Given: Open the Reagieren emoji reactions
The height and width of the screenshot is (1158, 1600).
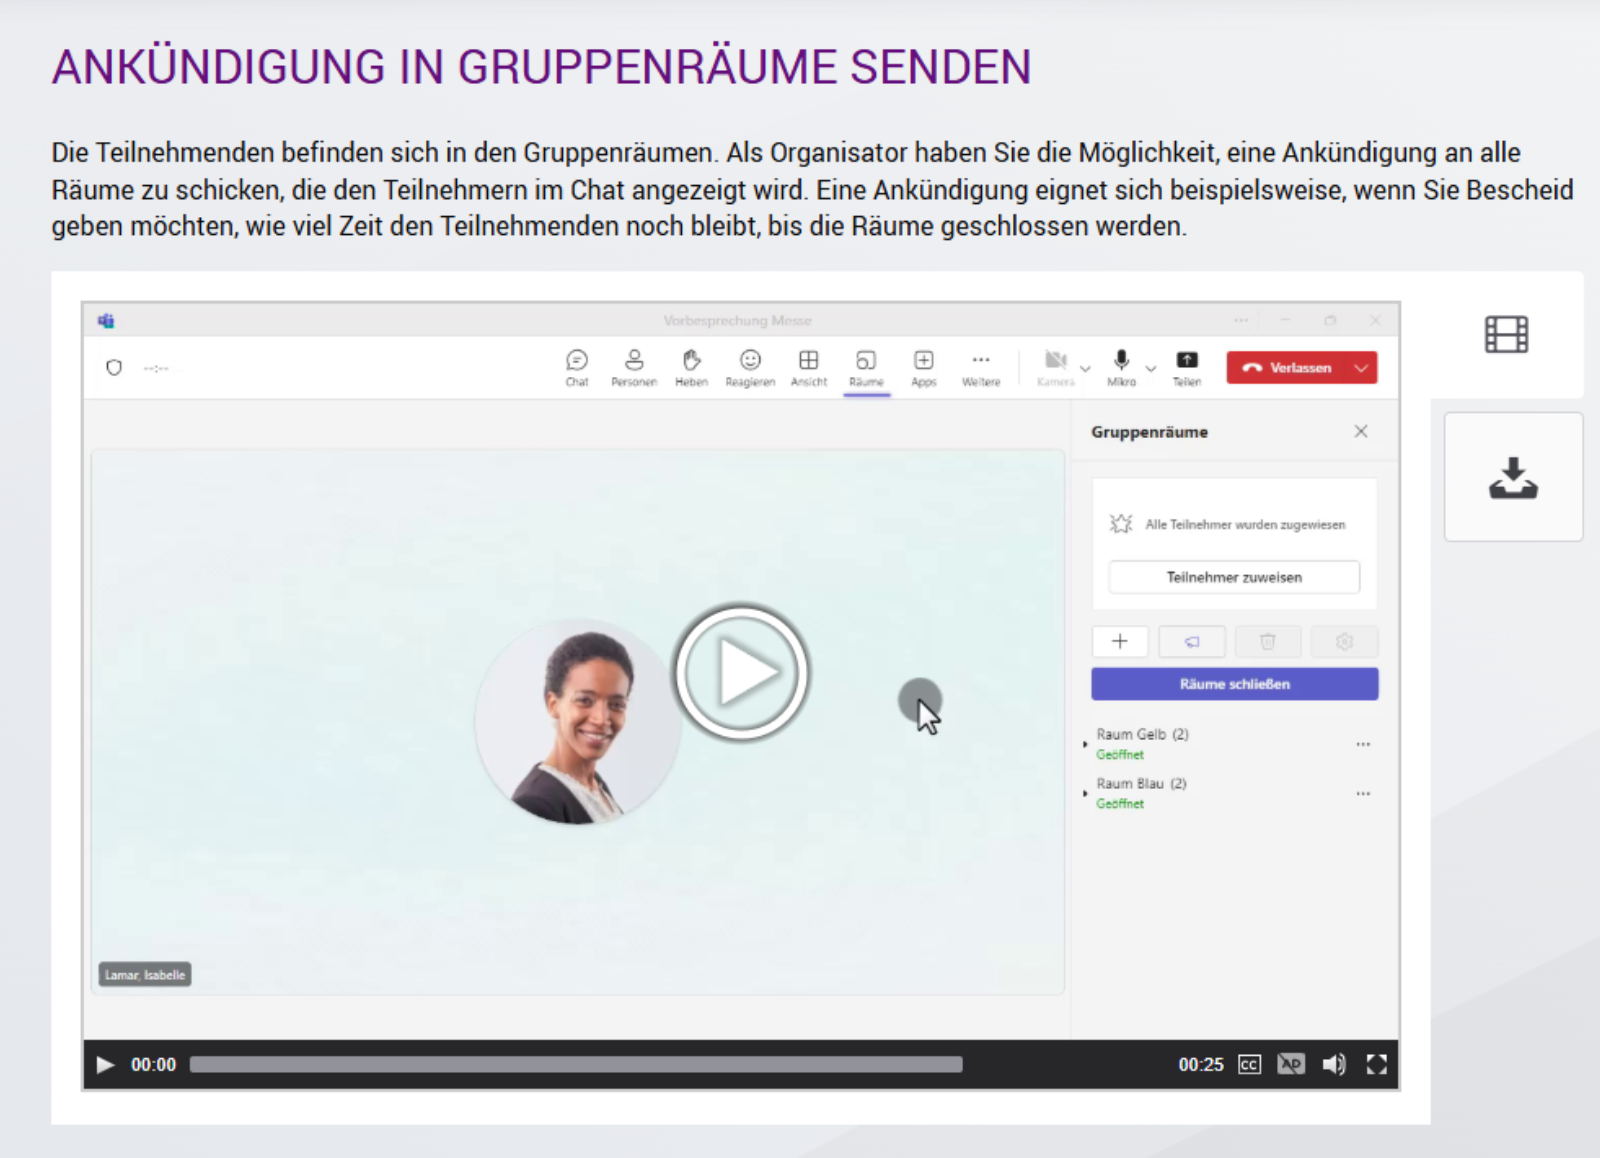Looking at the screenshot, I should pyautogui.click(x=750, y=367).
